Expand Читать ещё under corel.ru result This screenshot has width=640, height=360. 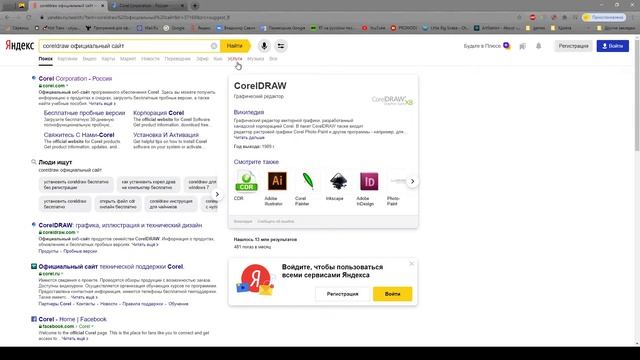tap(84, 297)
